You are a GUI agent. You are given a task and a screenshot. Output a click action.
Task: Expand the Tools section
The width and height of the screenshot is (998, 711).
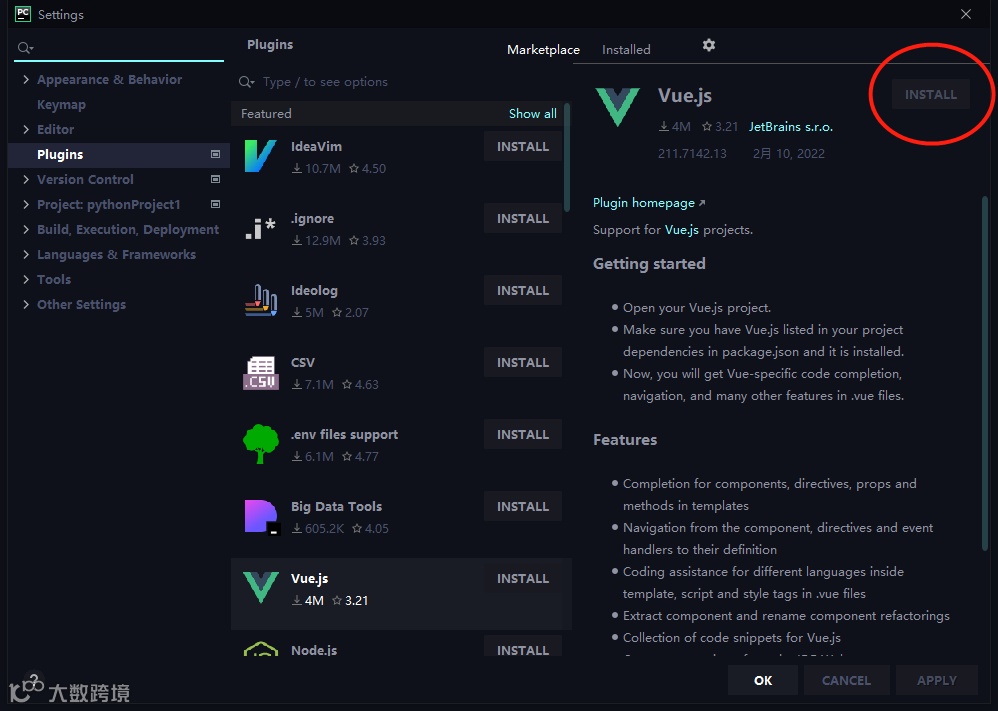(25, 279)
